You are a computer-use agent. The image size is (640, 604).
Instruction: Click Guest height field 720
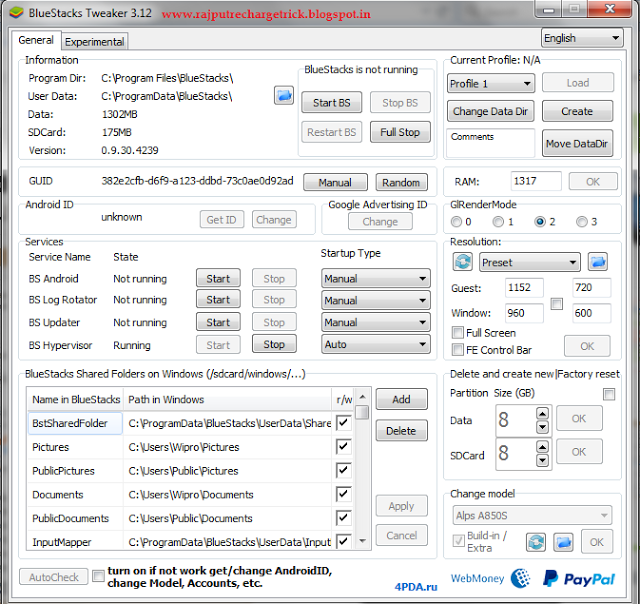[x=591, y=288]
